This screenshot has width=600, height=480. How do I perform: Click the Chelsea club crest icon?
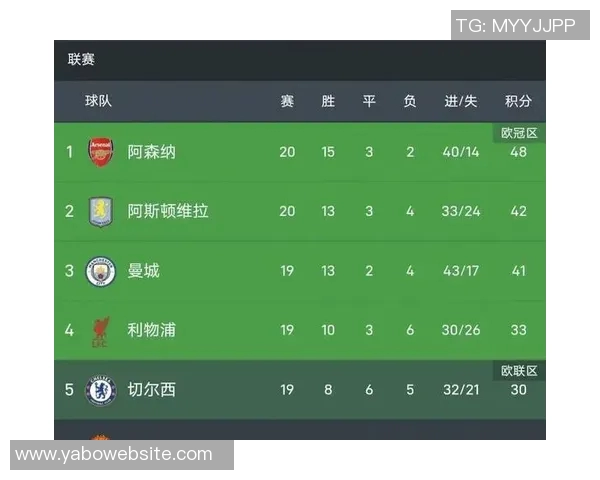[101, 389]
